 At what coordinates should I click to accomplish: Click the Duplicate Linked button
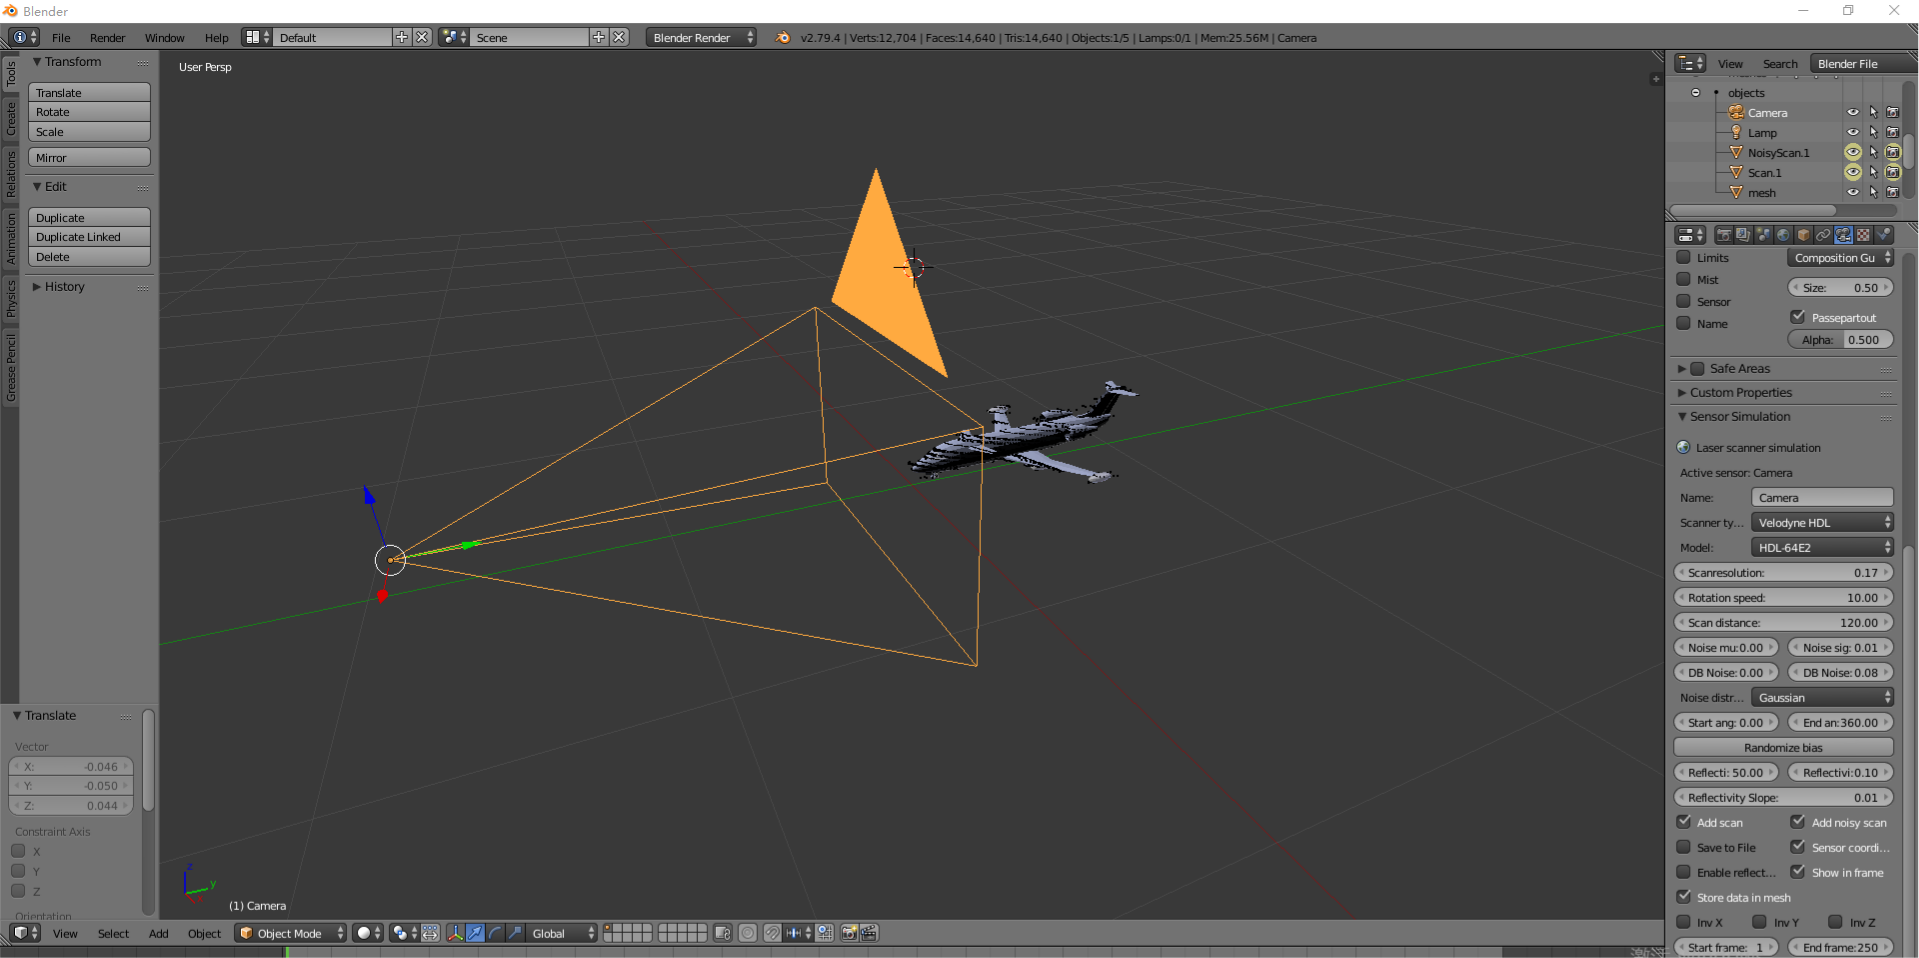(88, 237)
